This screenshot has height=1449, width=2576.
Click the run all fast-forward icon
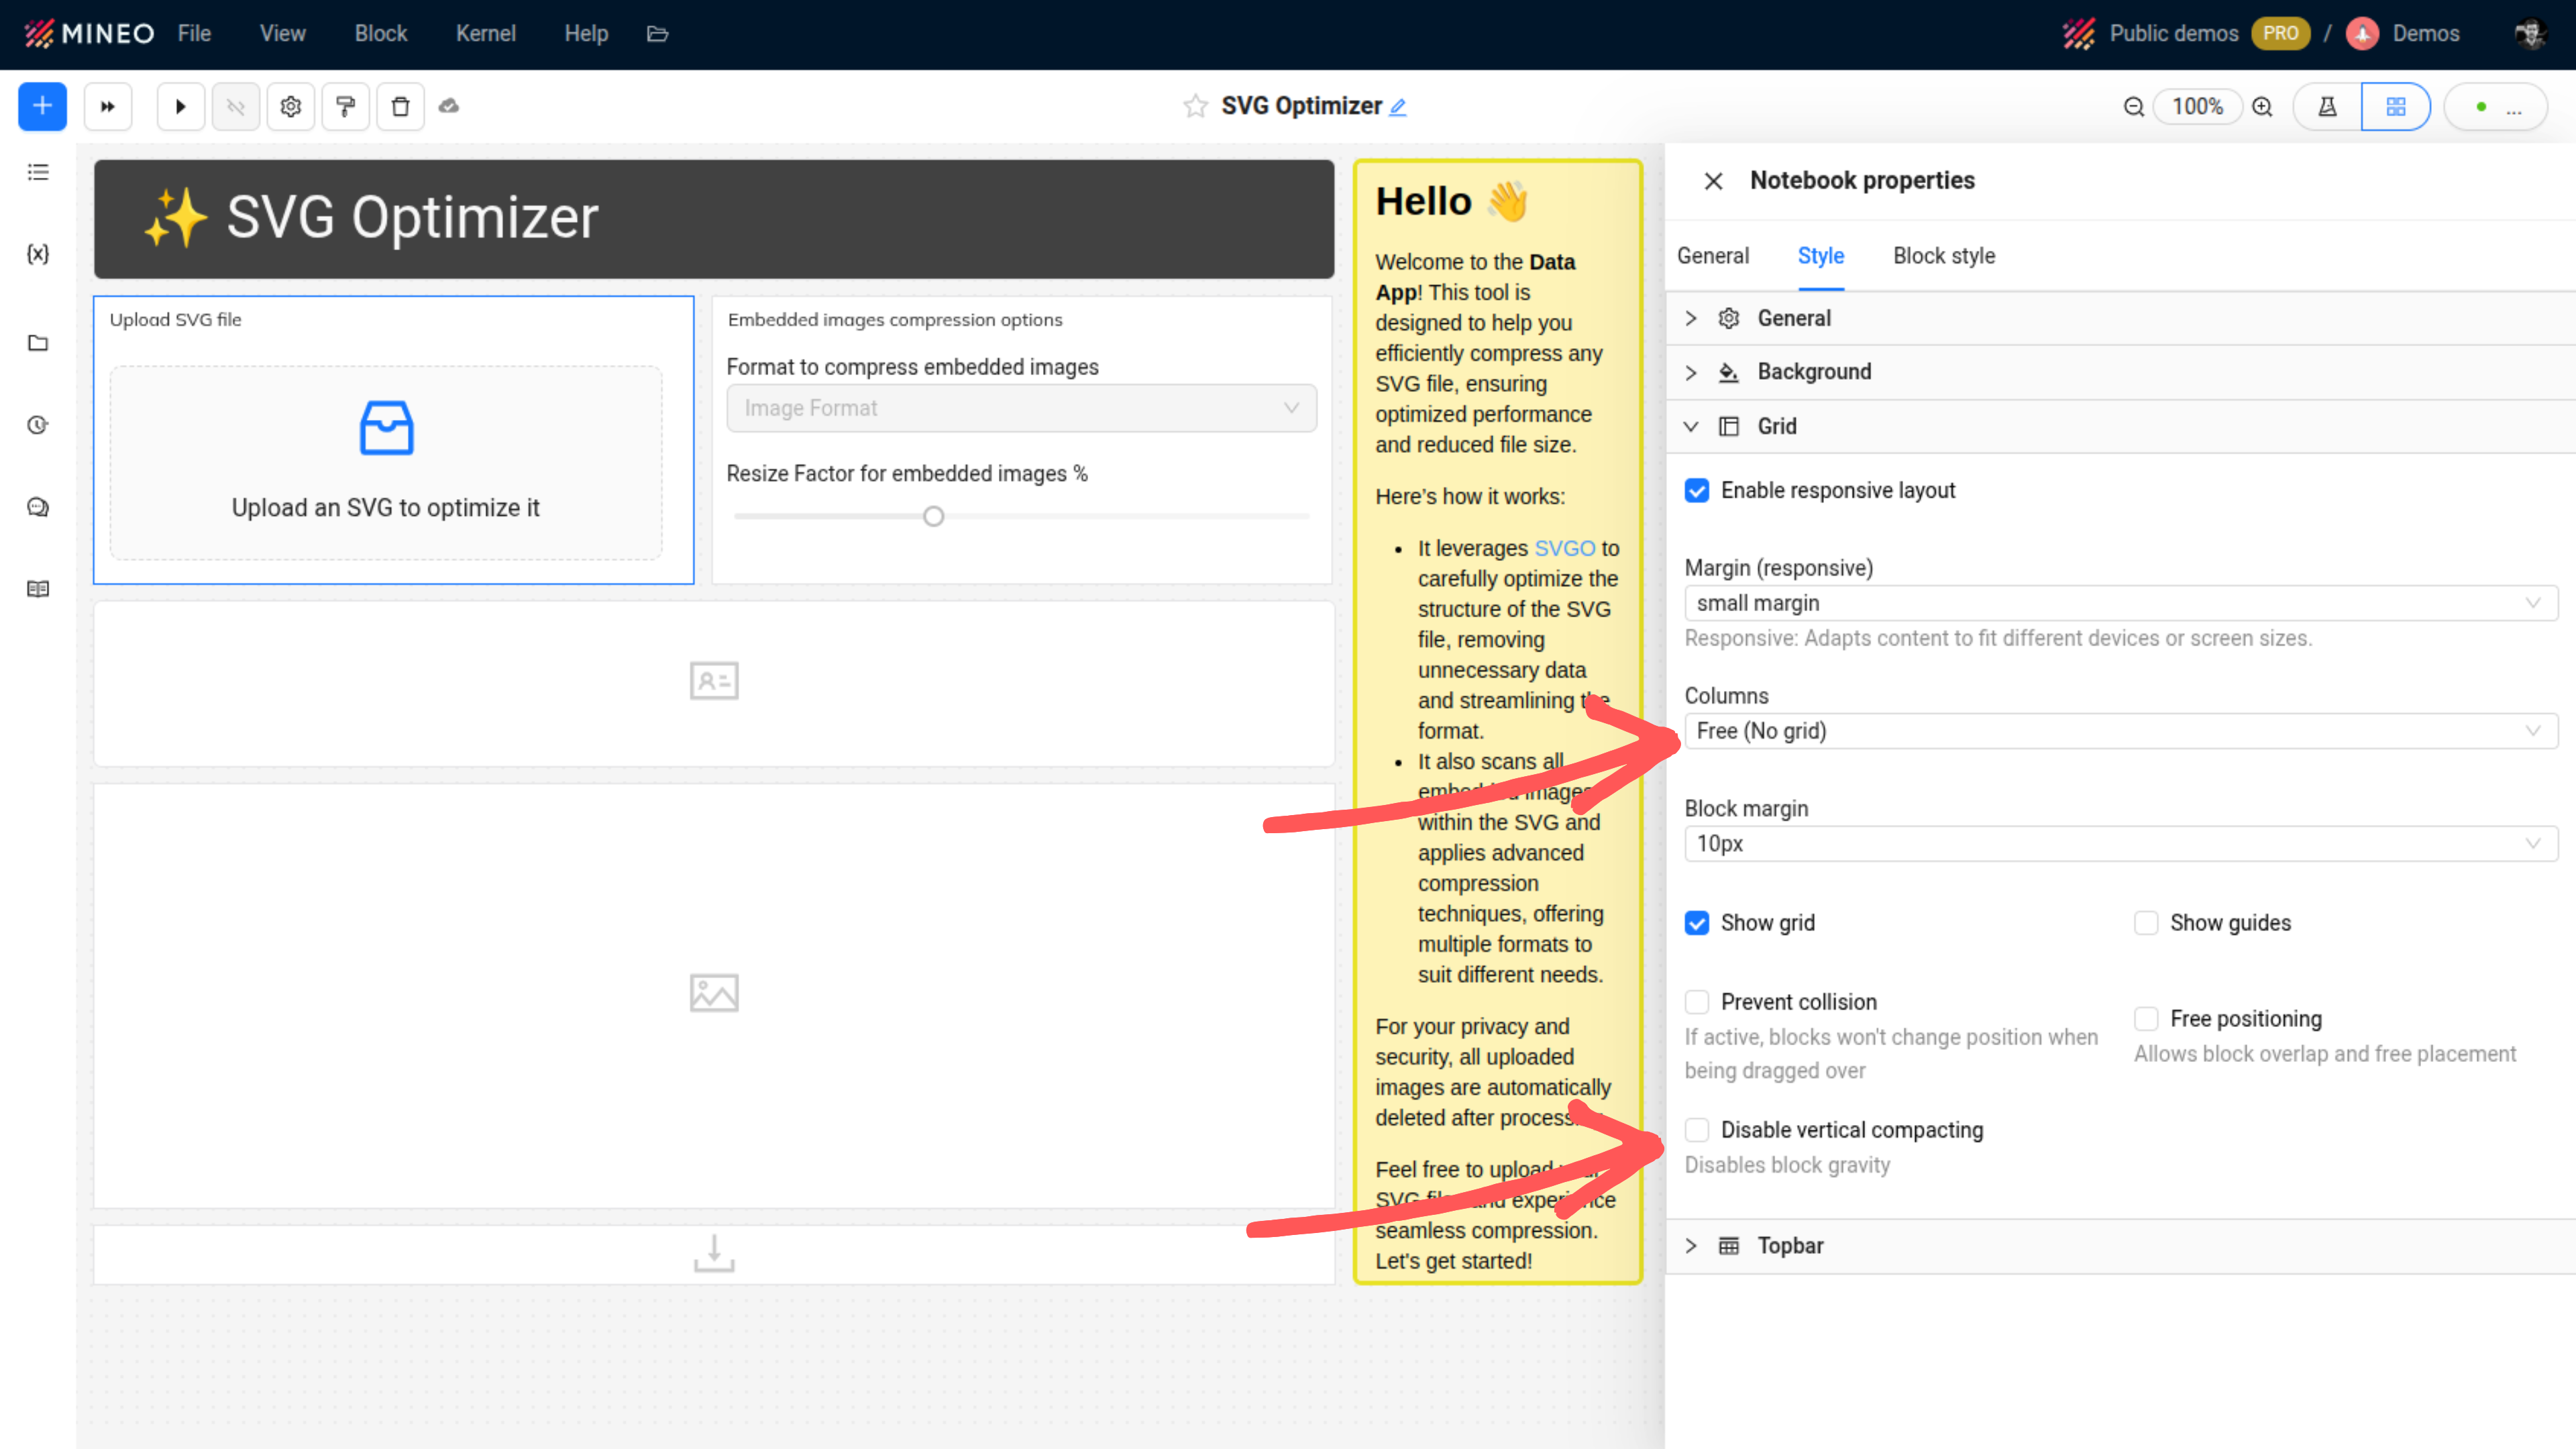pyautogui.click(x=108, y=106)
